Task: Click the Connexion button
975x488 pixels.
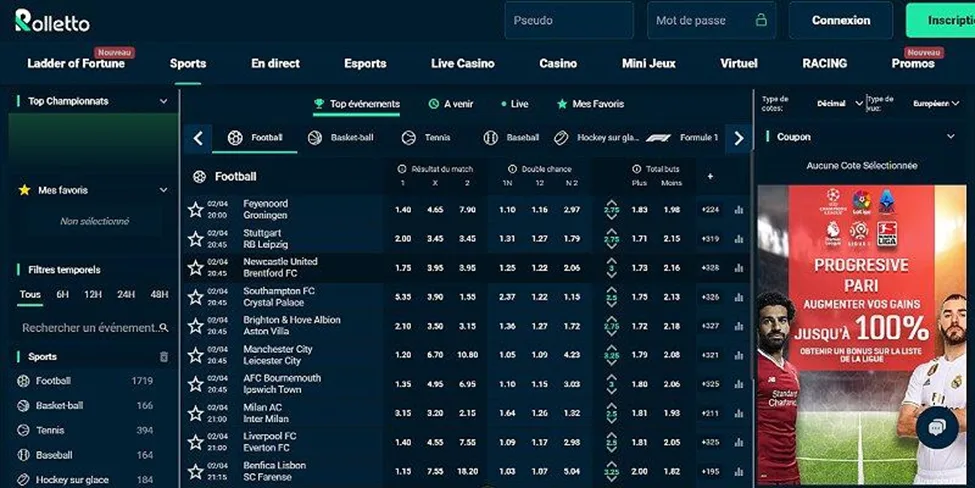Action: [x=840, y=20]
